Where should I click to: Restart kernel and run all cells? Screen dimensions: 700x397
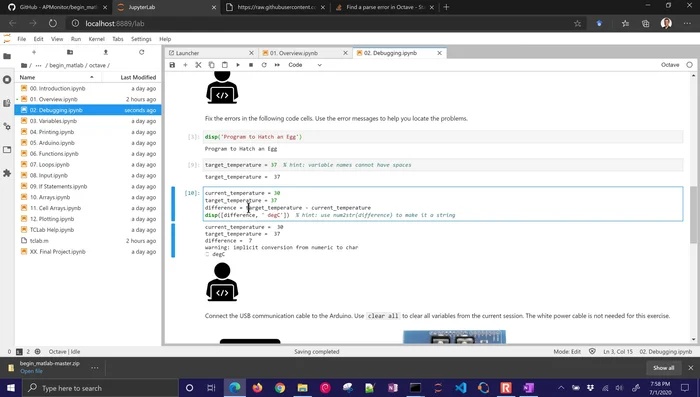pyautogui.click(x=277, y=65)
